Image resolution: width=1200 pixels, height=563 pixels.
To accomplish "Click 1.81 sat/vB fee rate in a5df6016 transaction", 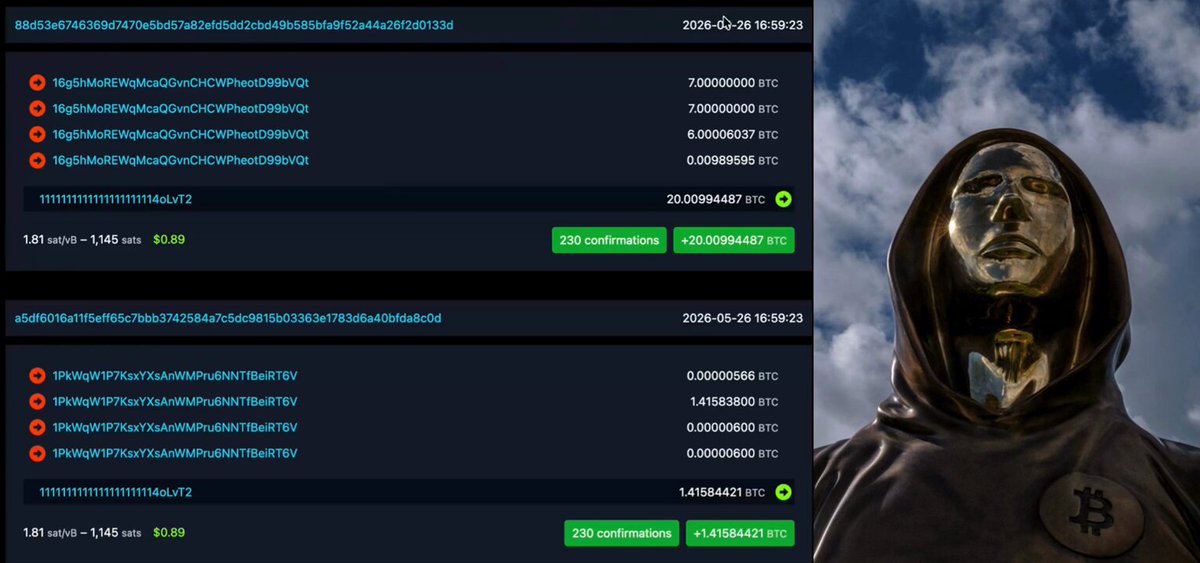I will (x=51, y=533).
